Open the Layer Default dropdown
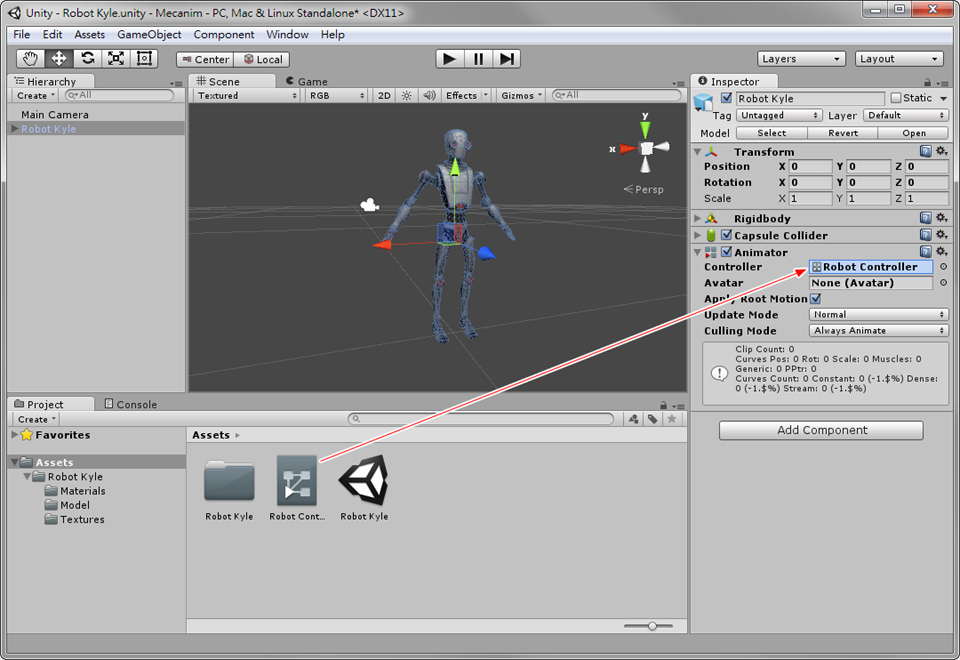The width and height of the screenshot is (960, 660). (x=906, y=115)
